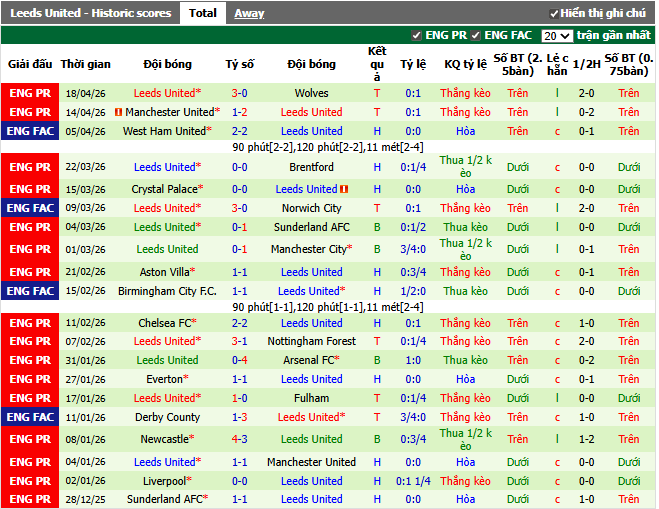Toggle the 'Hiển thị ghi chú' checkbox

pyautogui.click(x=554, y=14)
